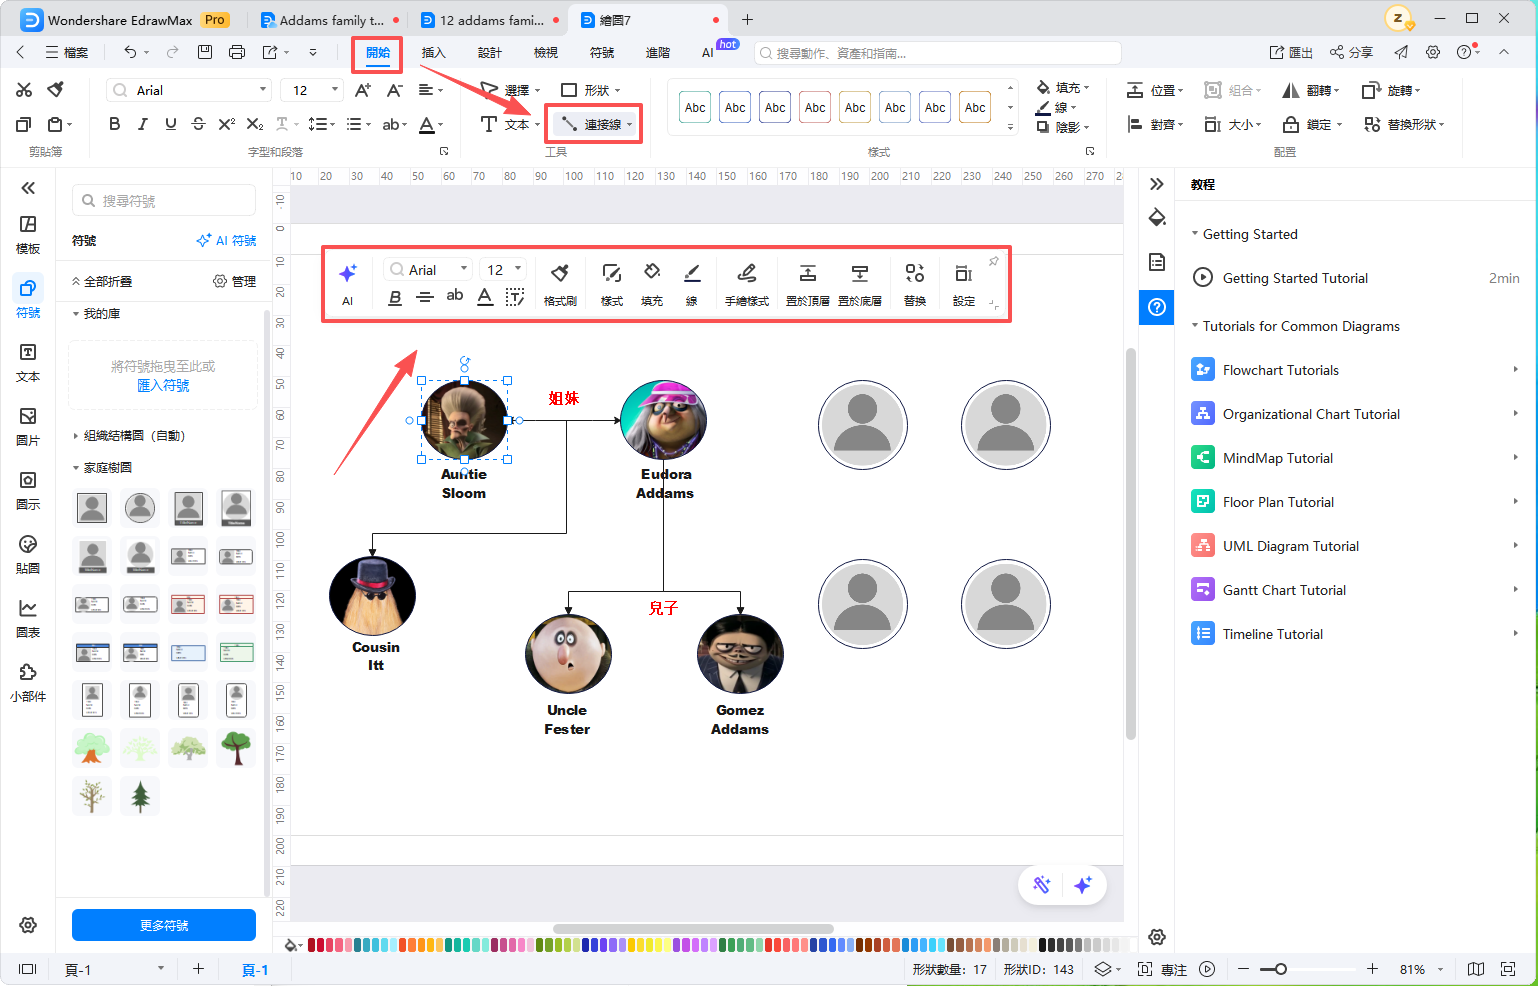Click the 手繪樣式 hand-drawn style icon
The width and height of the screenshot is (1538, 986).
tap(746, 283)
